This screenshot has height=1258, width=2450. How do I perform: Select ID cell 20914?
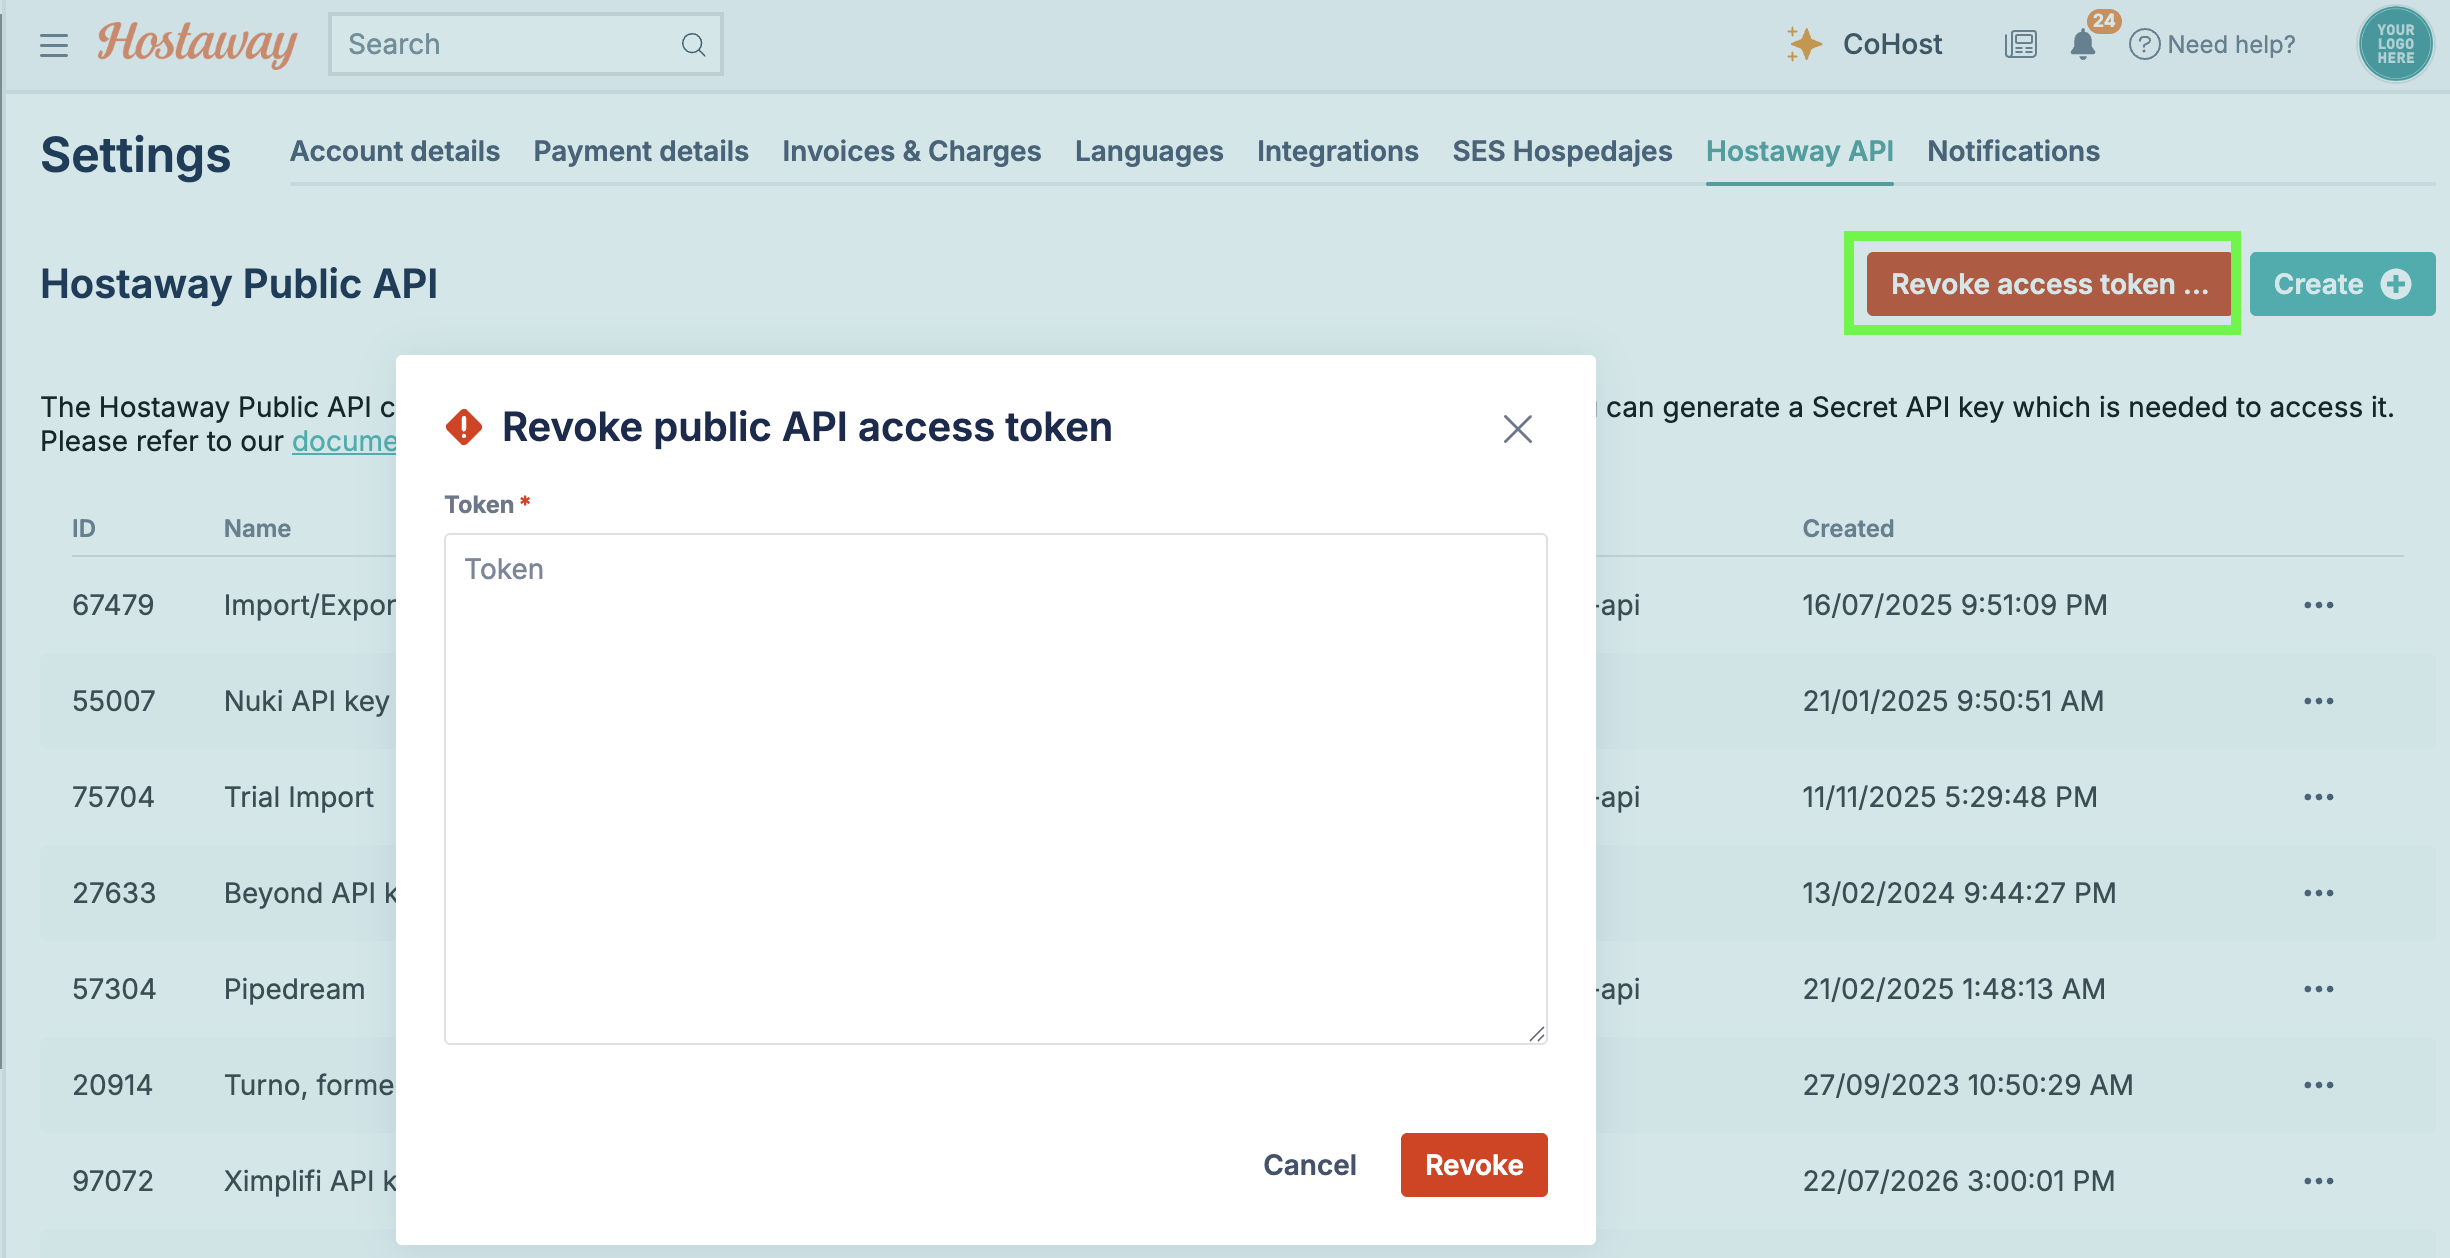point(113,1085)
